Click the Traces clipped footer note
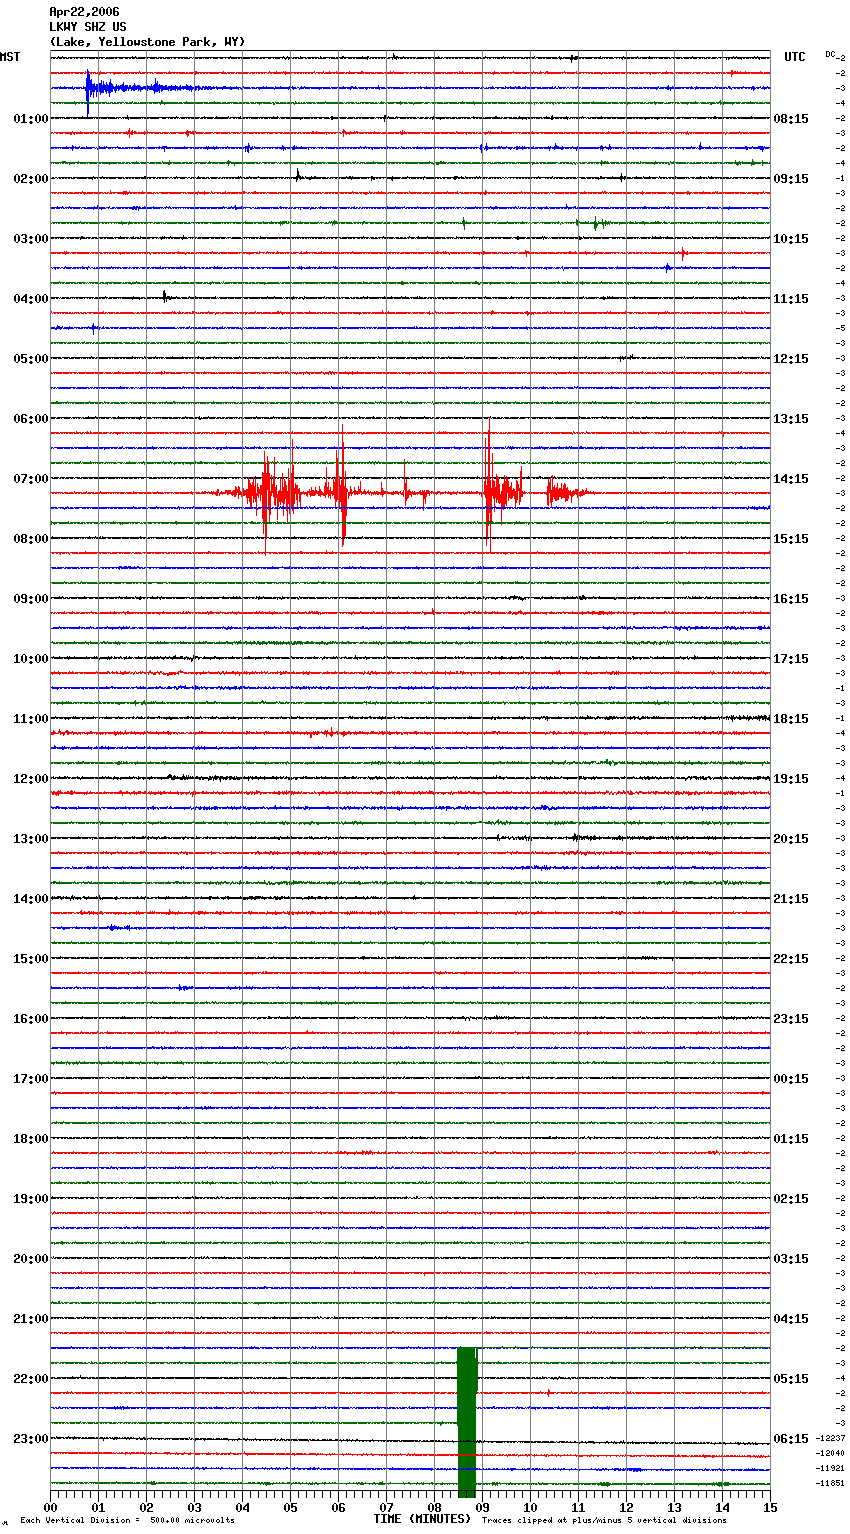The image size is (850, 1534). pyautogui.click(x=604, y=1521)
